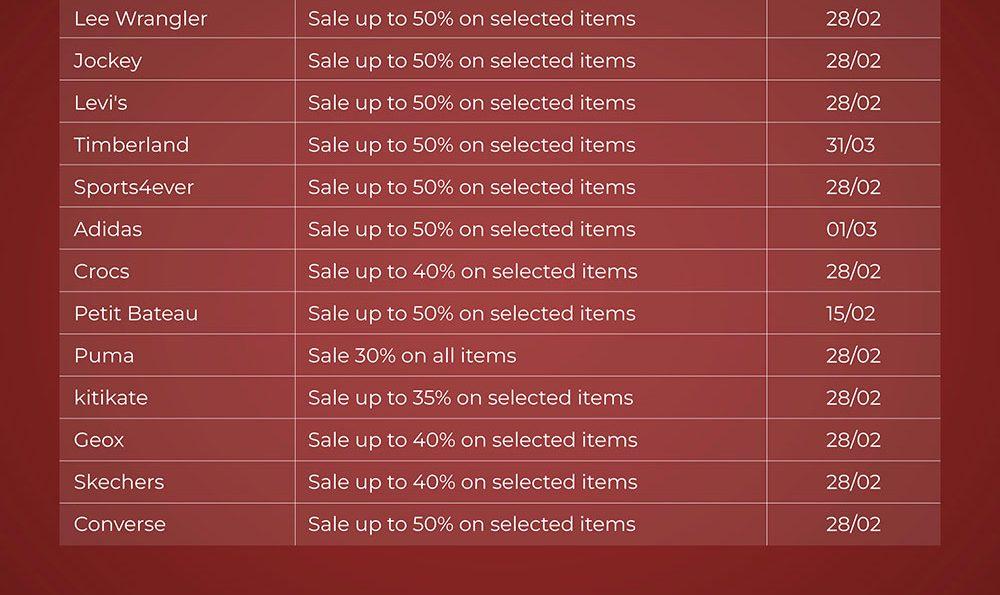The height and width of the screenshot is (595, 1000).
Task: Click Converse's 28/02 end date
Action: tap(853, 523)
